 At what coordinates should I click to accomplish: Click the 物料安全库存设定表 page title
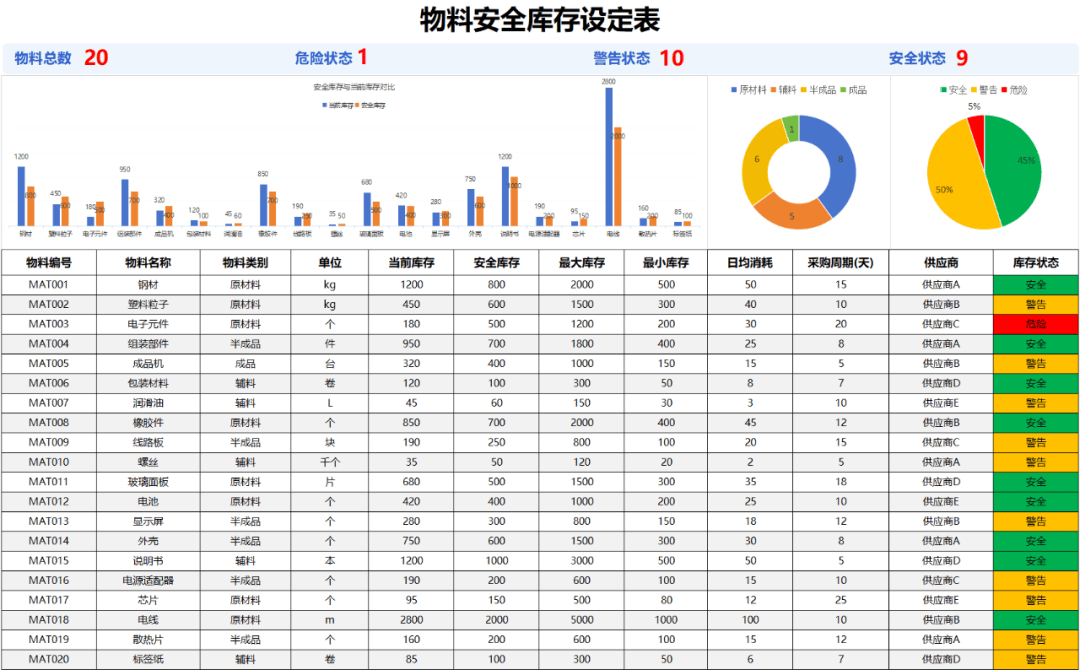pyautogui.click(x=540, y=20)
